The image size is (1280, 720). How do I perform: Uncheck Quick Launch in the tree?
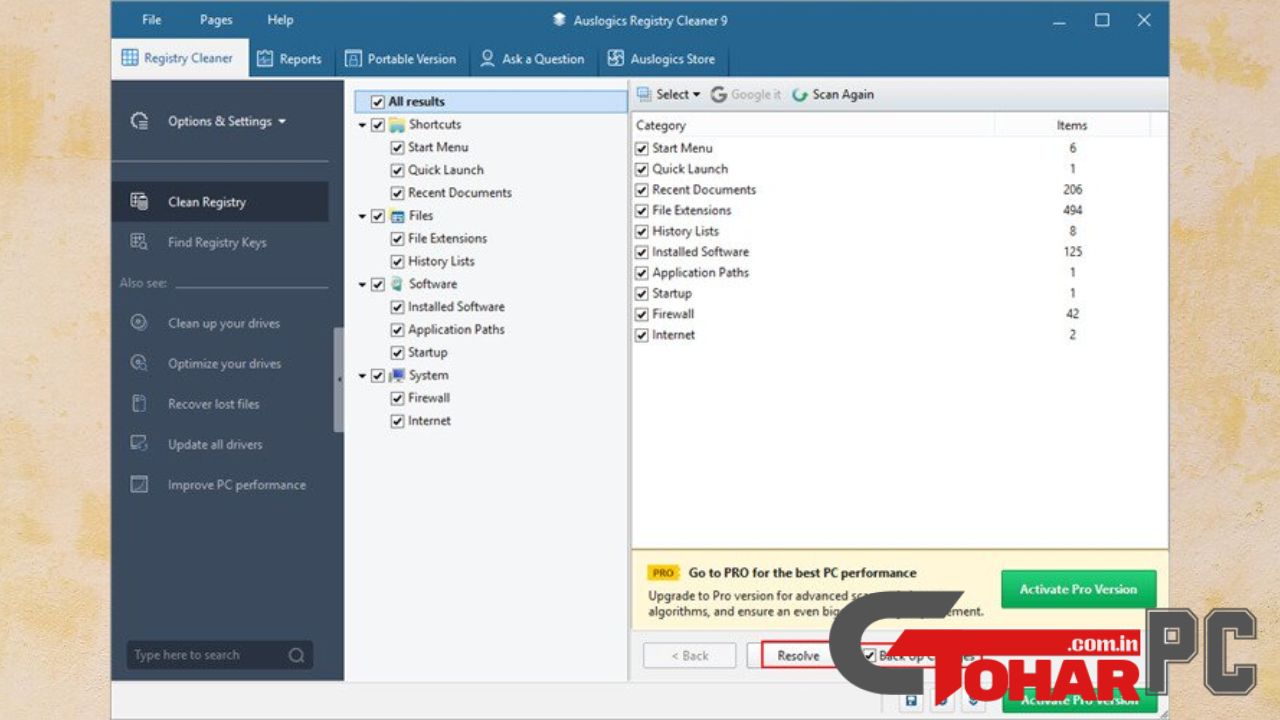pos(397,171)
